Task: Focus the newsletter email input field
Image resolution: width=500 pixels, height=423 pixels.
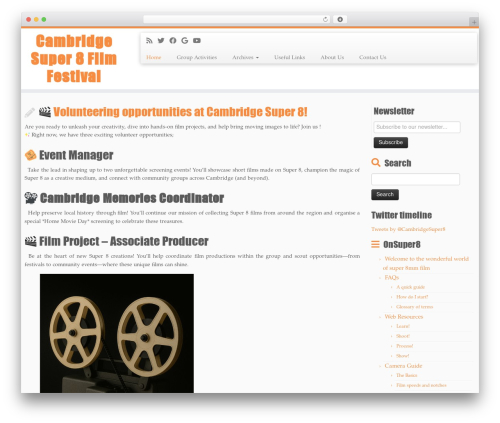Action: 417,127
